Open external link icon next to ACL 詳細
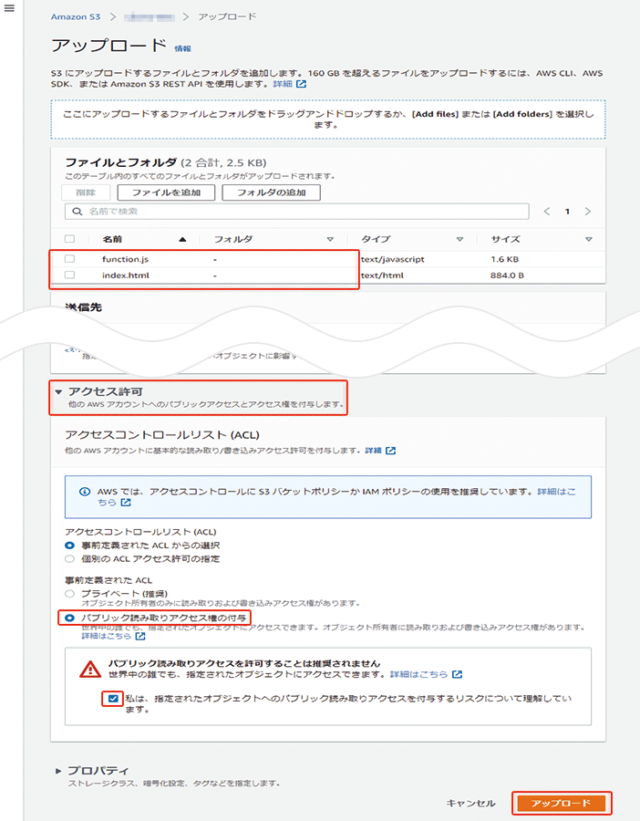Image resolution: width=640 pixels, height=821 pixels. [x=390, y=451]
